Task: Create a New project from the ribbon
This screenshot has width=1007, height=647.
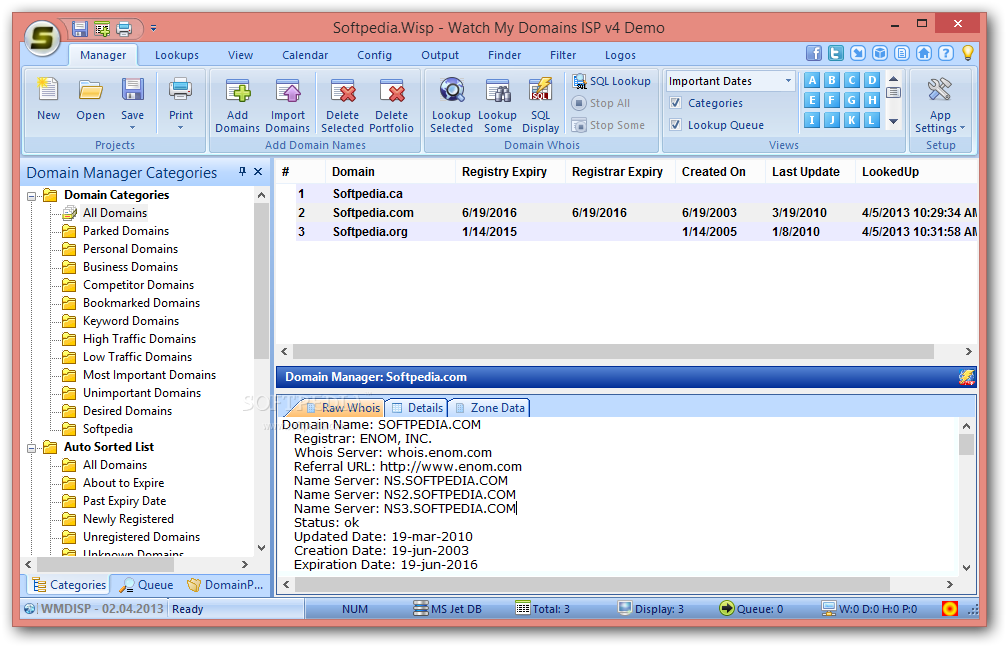Action: point(48,99)
